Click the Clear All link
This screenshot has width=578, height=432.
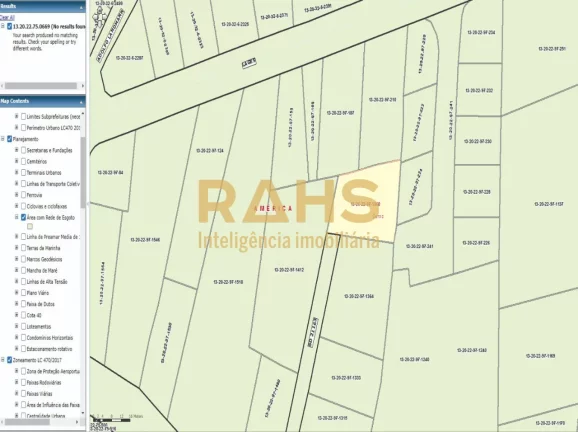7,17
